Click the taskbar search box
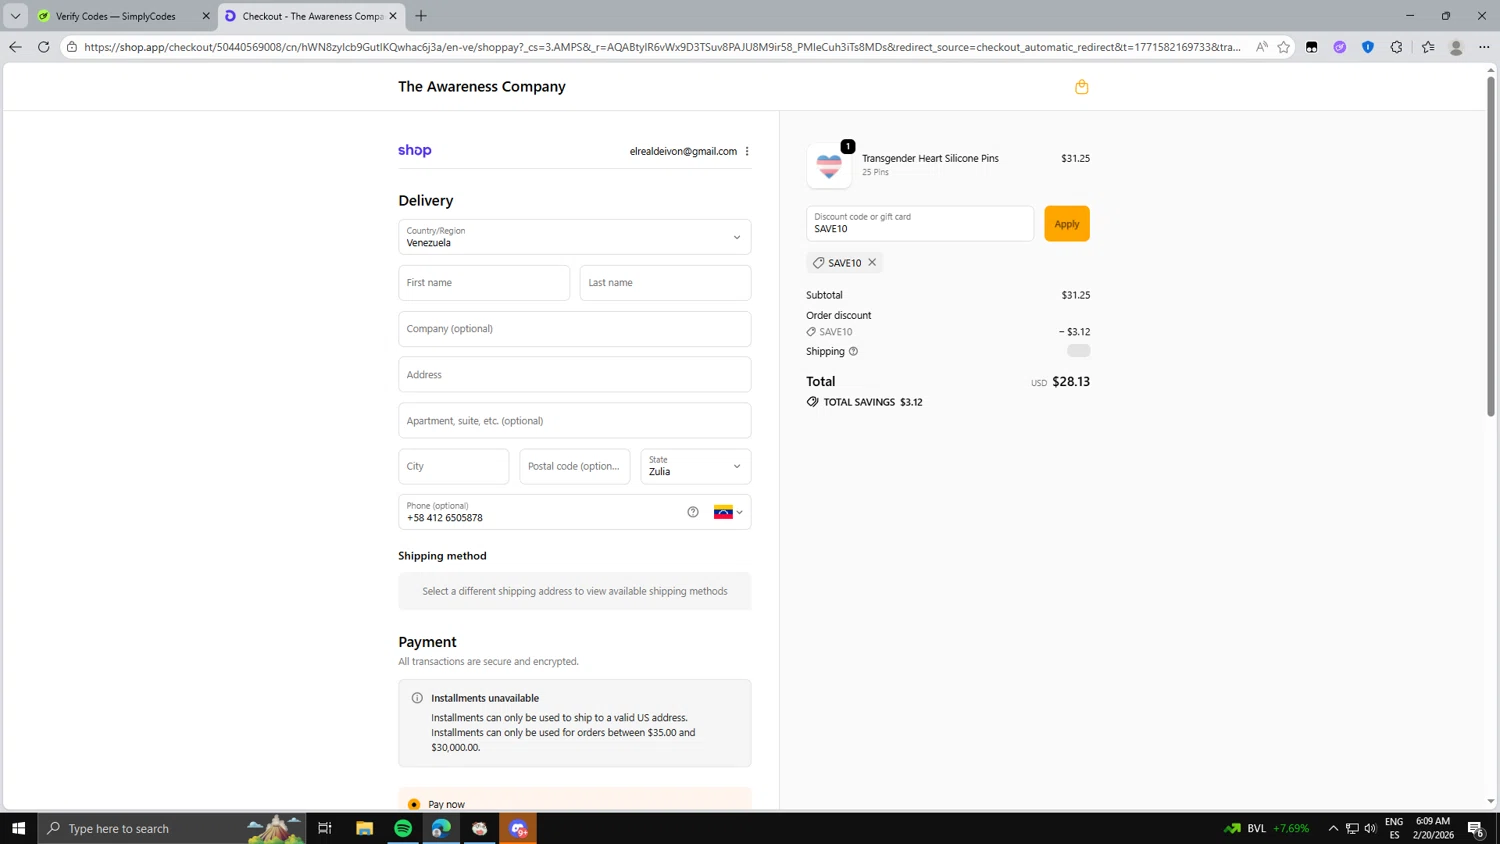Viewport: 1500px width, 844px height. [x=172, y=828]
